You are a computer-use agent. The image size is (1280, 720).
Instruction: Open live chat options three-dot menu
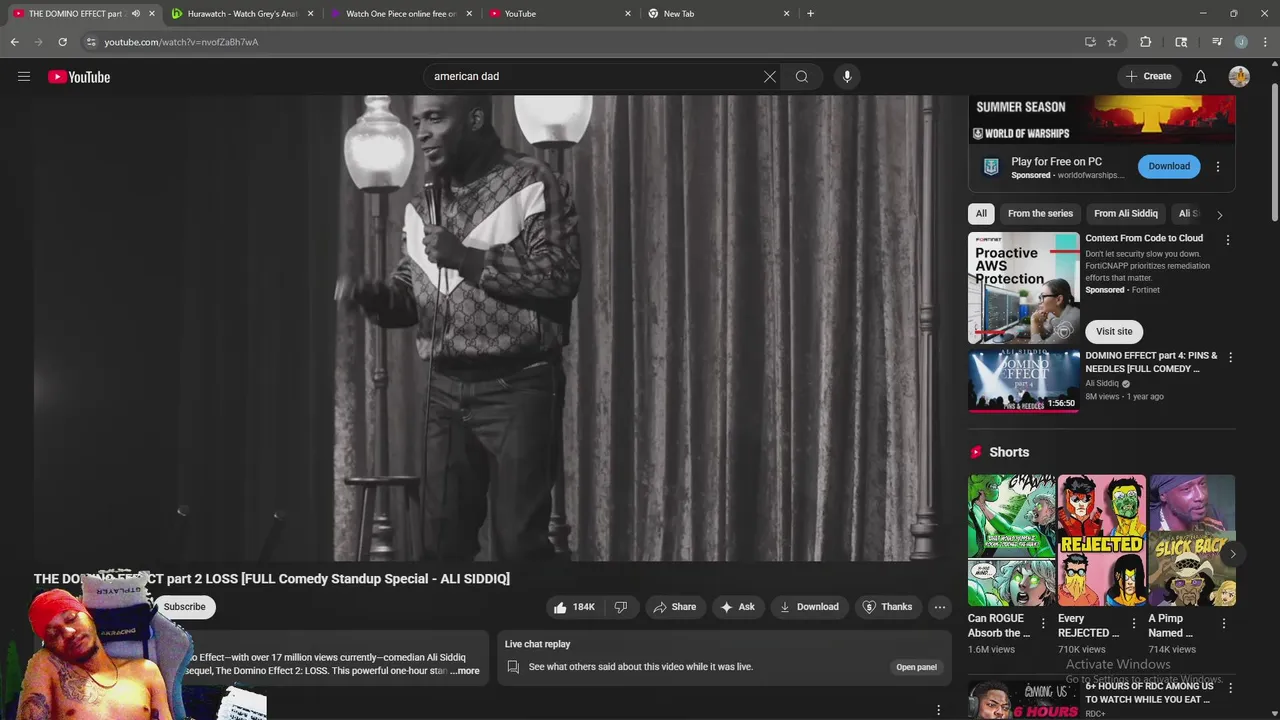click(938, 710)
